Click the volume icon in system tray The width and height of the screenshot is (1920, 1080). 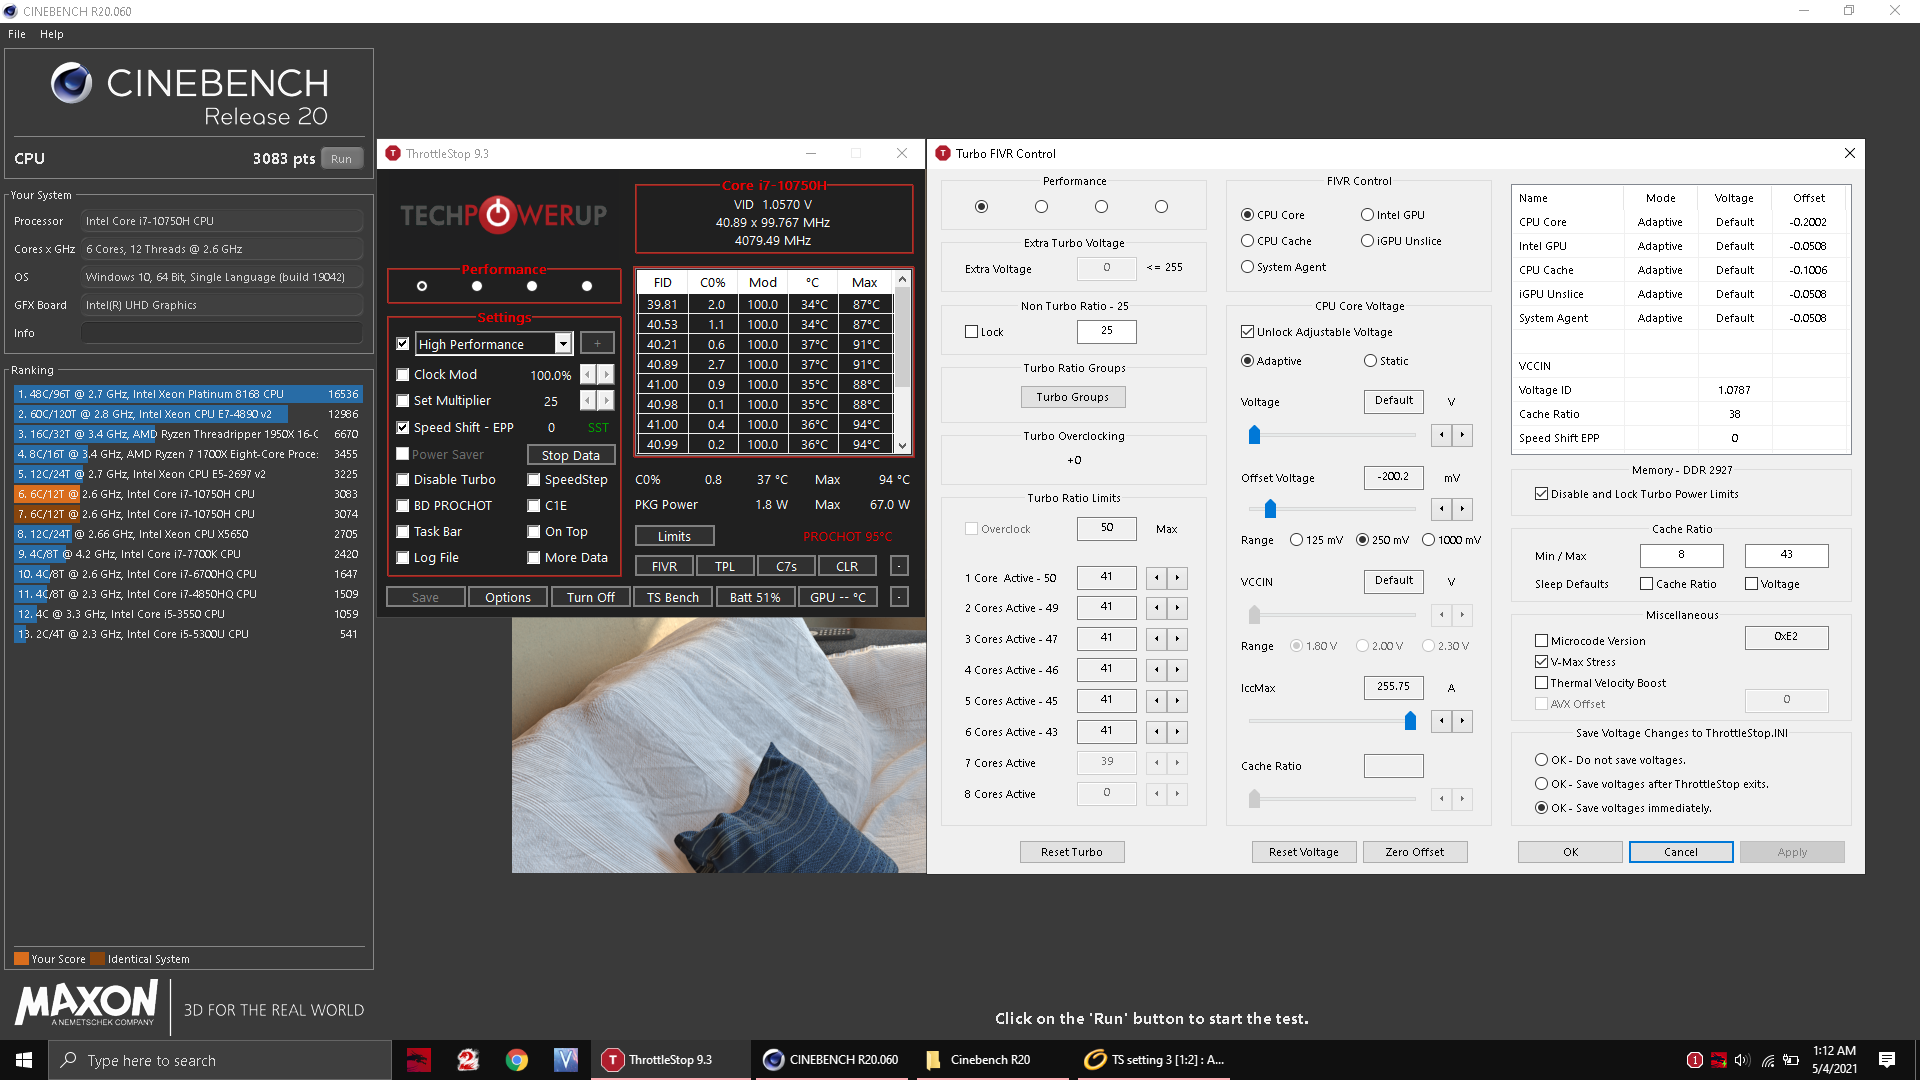pyautogui.click(x=1743, y=1060)
